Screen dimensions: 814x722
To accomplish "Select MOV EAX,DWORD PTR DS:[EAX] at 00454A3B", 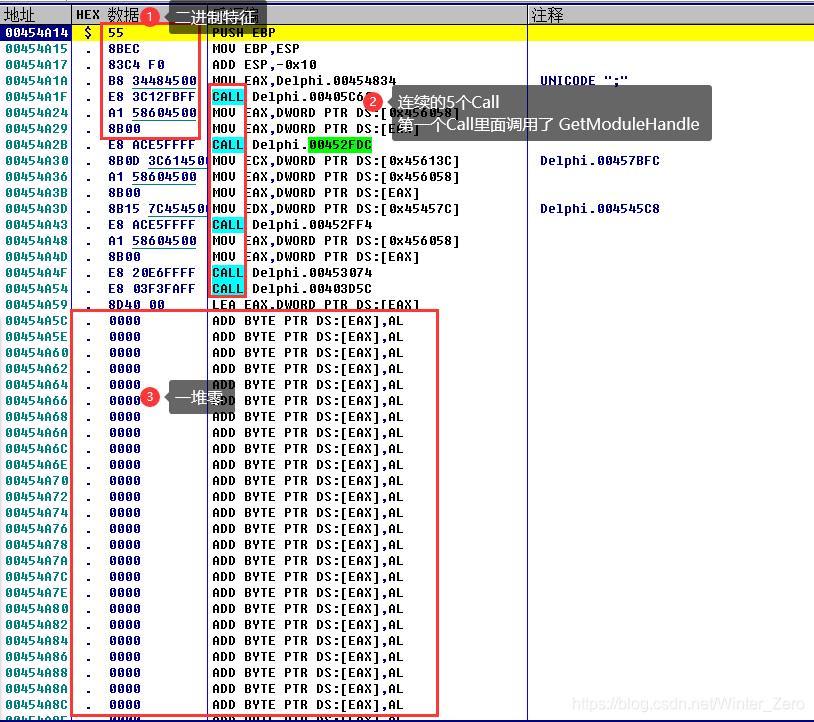I will pos(316,193).
